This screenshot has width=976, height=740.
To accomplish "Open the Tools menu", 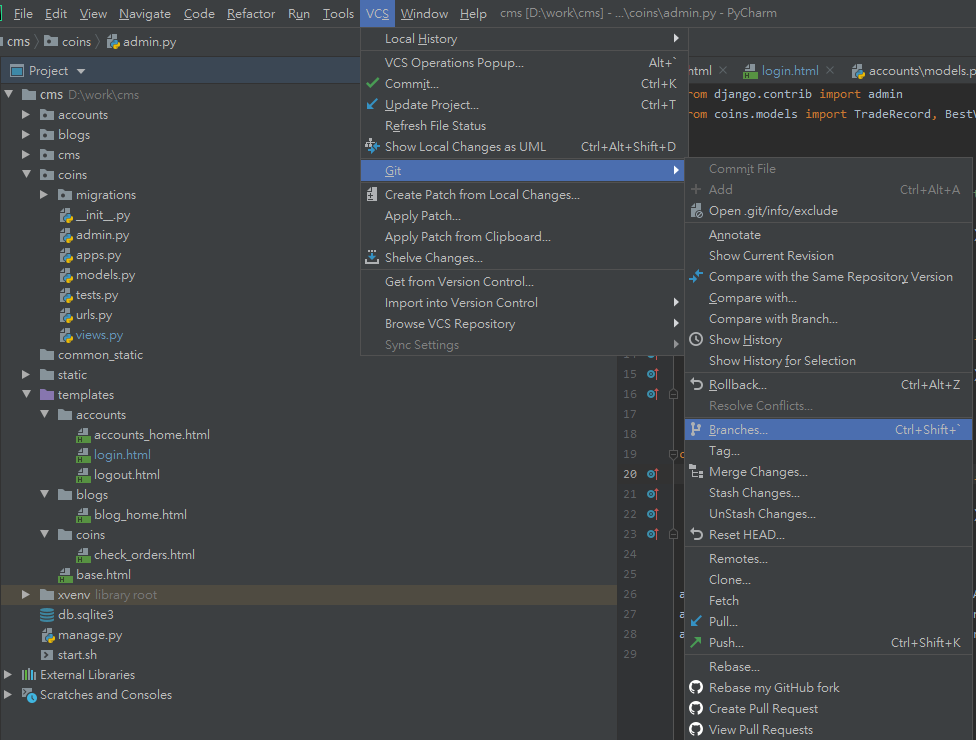I will coord(338,13).
